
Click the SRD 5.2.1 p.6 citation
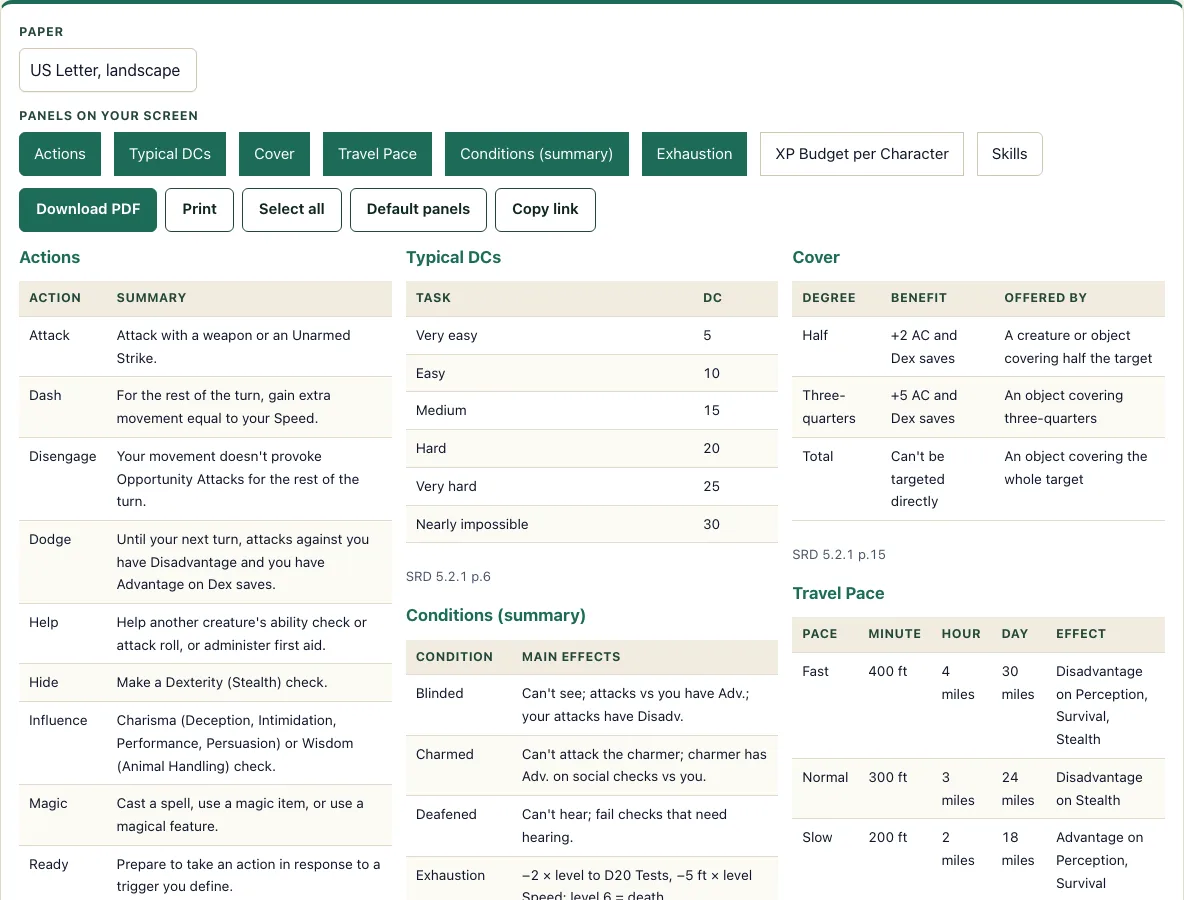(449, 577)
